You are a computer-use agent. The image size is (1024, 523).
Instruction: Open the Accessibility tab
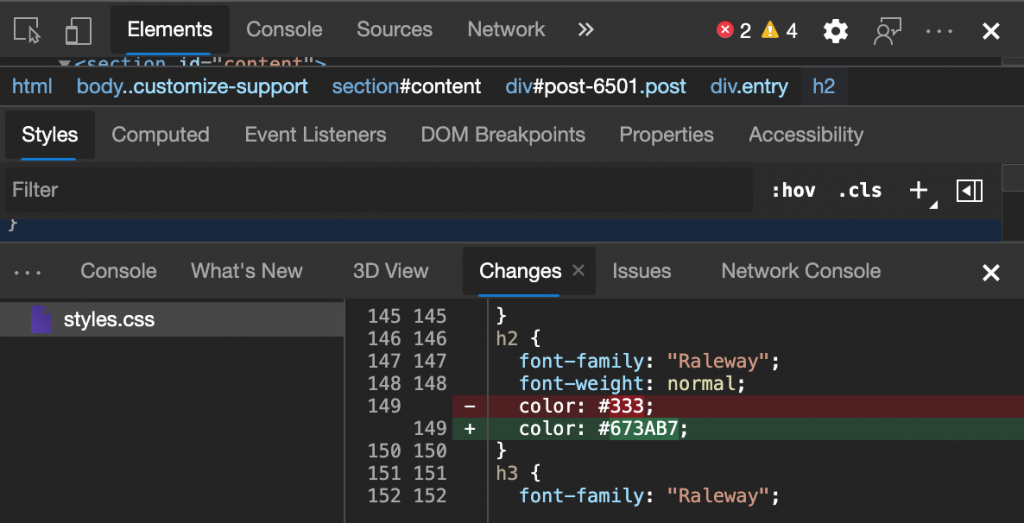point(806,135)
